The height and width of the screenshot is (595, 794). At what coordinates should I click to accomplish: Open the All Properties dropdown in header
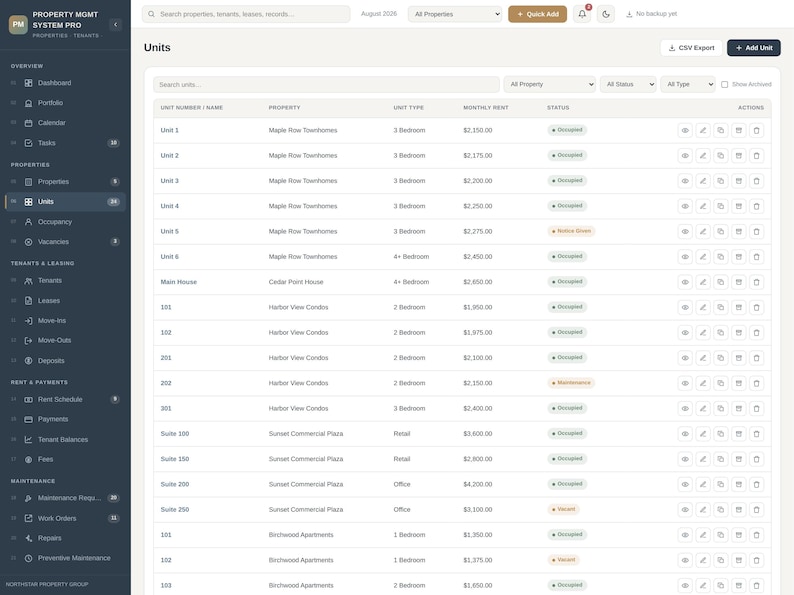click(x=455, y=14)
